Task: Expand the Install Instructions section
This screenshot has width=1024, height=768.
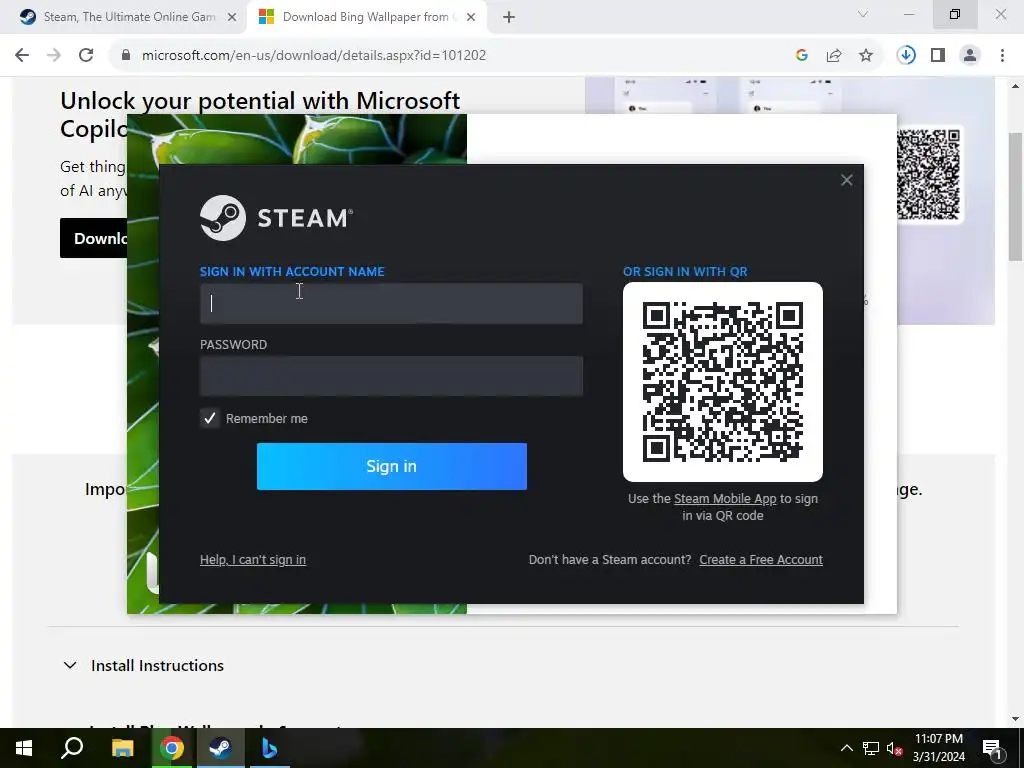Action: (70, 665)
